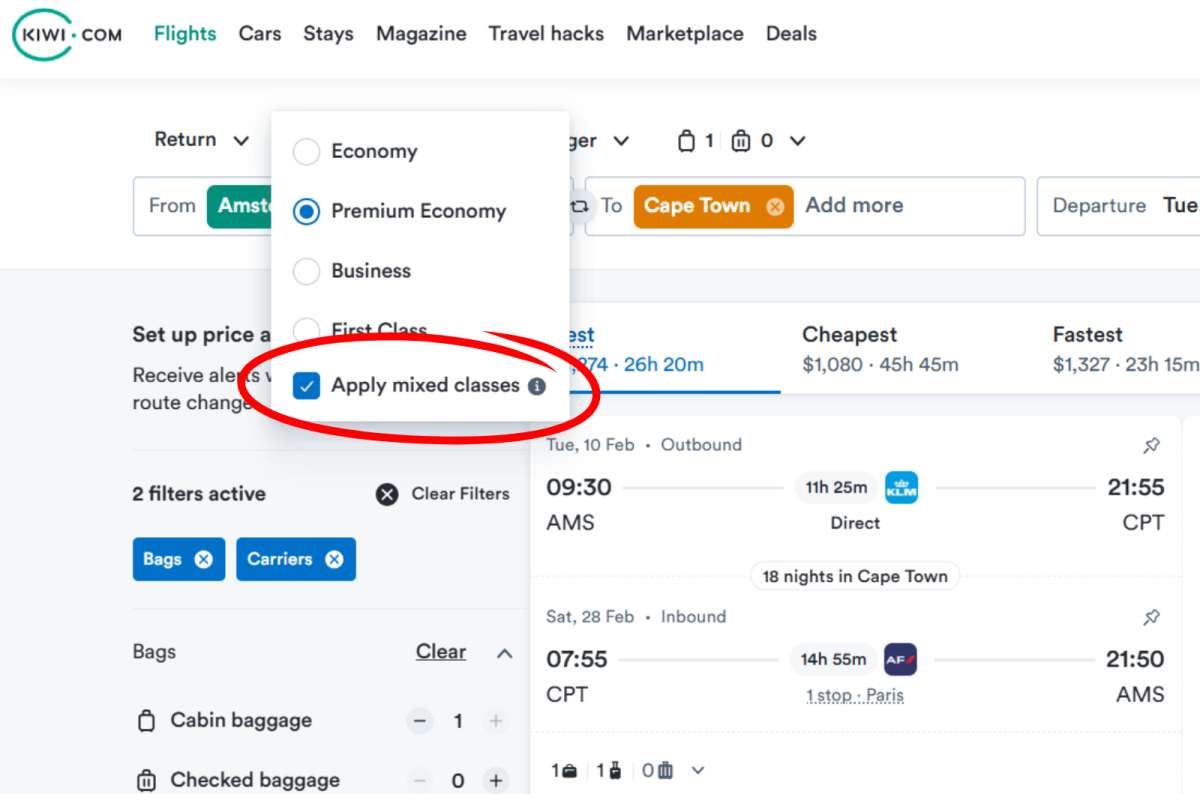Open Stays from the top navigation

328,33
